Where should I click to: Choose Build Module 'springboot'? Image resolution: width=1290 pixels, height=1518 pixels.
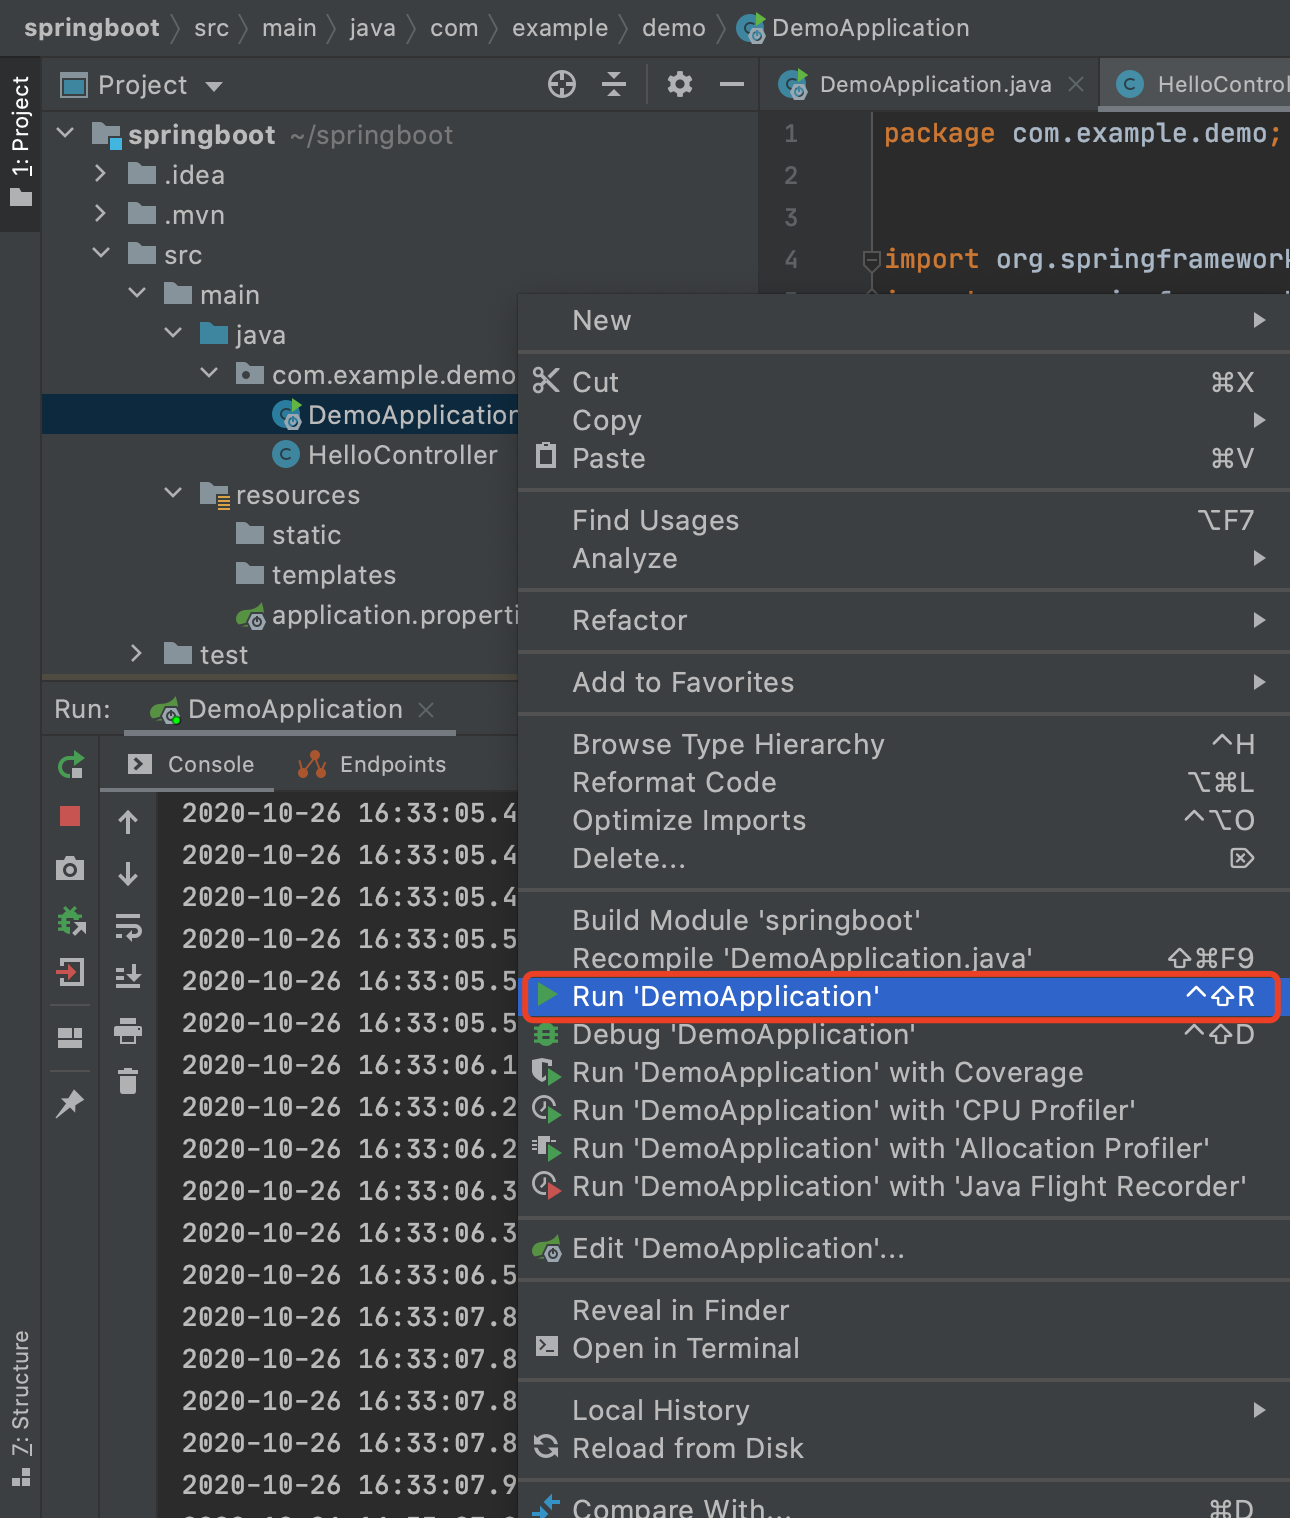click(x=902, y=920)
